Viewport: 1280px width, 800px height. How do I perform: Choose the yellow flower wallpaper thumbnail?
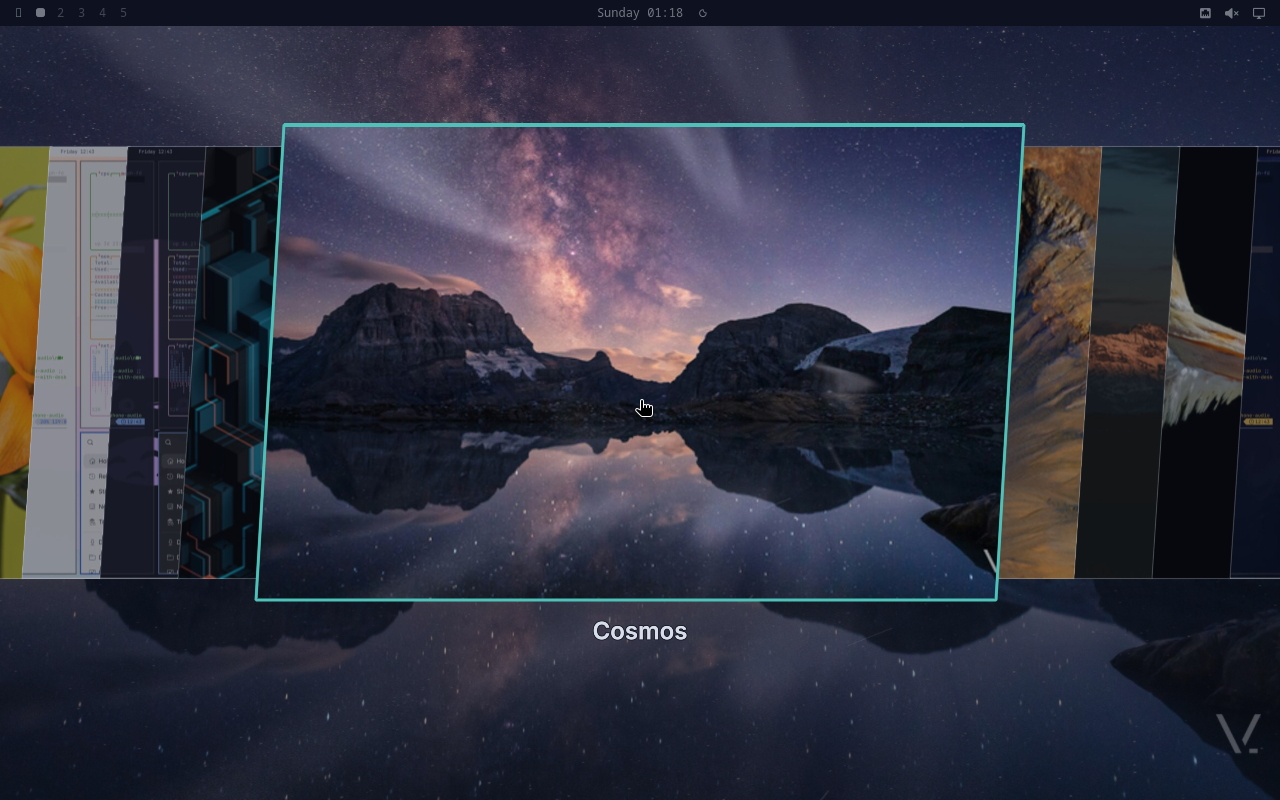click(23, 362)
